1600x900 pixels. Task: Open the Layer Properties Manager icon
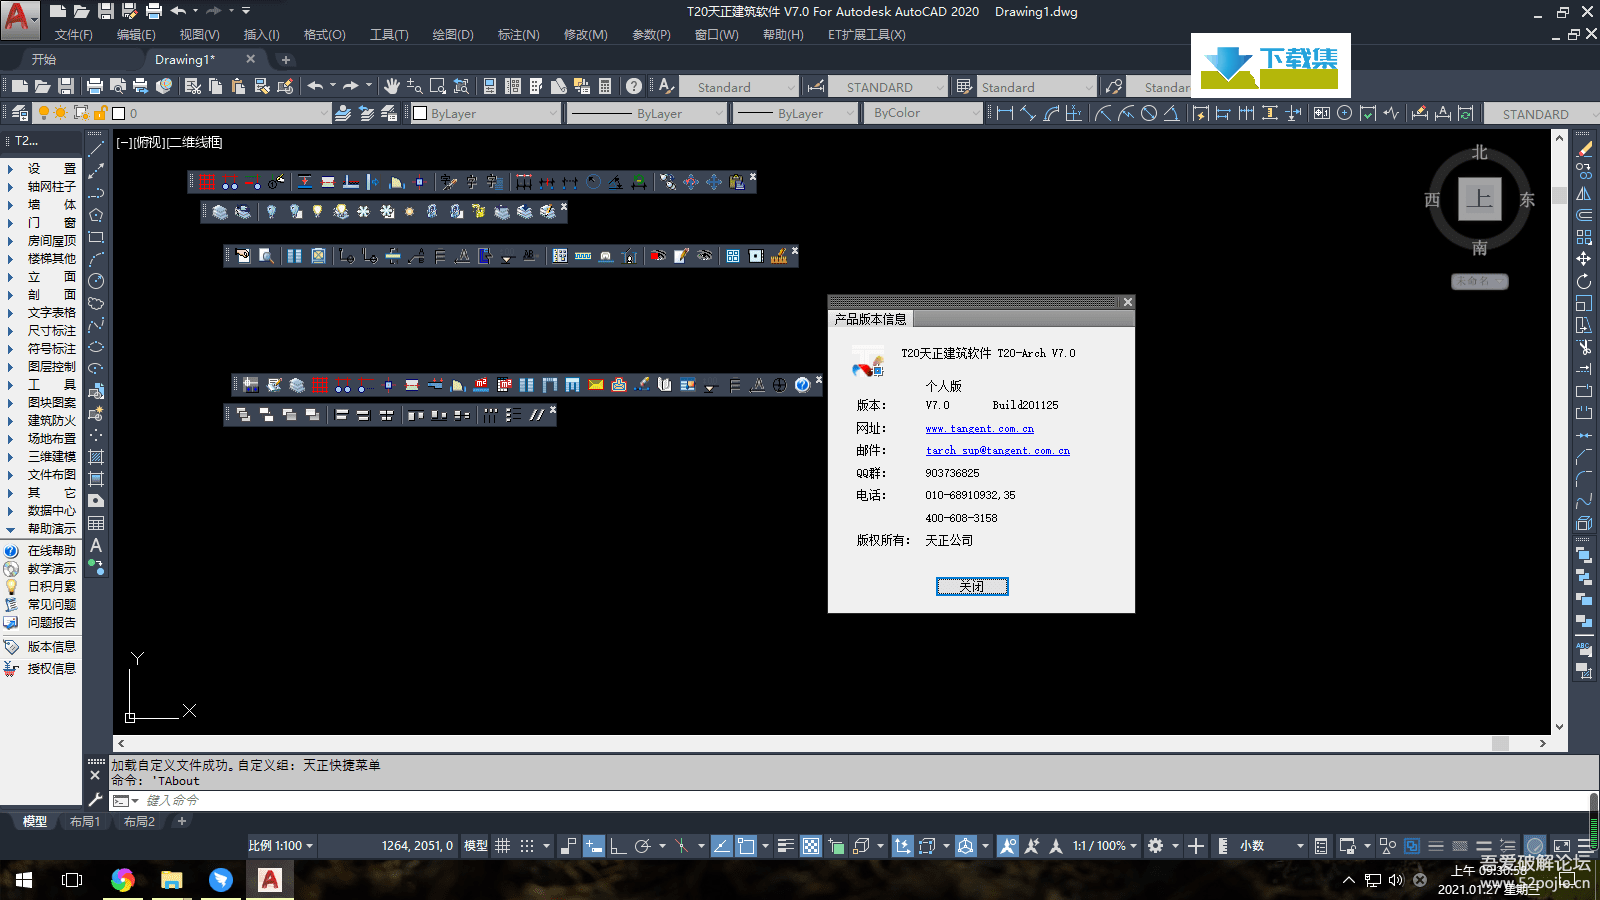19,113
